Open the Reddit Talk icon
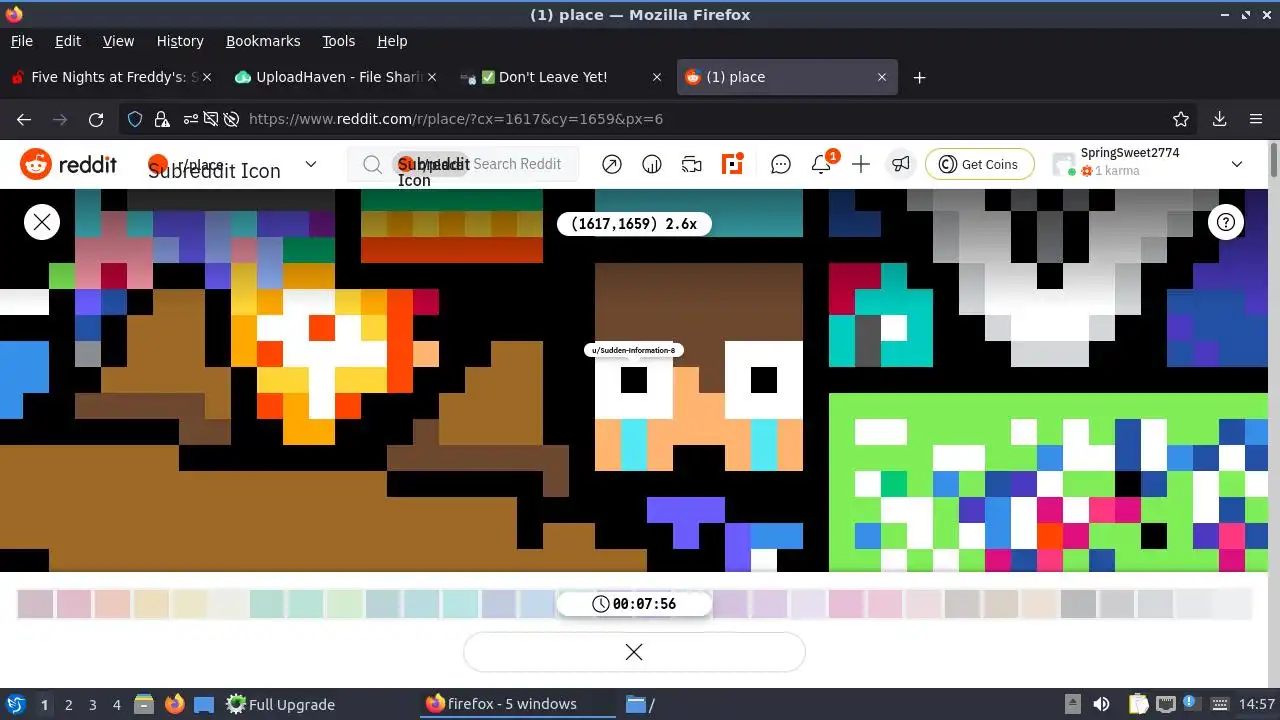This screenshot has height=720, width=1280. click(692, 165)
